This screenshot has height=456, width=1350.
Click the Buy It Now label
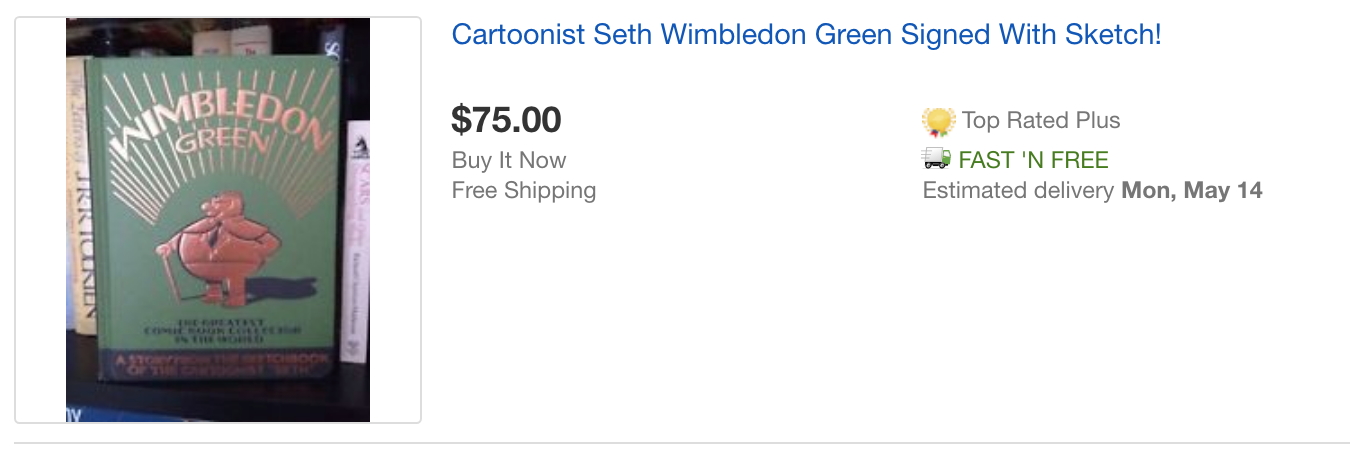pyautogui.click(x=509, y=160)
